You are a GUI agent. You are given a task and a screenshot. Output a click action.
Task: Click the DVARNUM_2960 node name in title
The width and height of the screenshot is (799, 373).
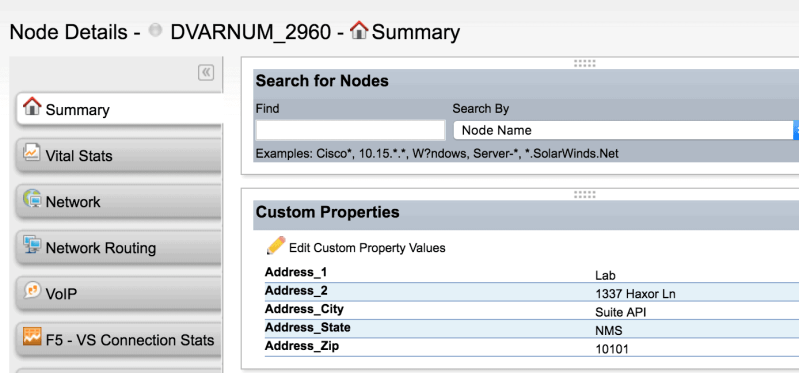250,32
